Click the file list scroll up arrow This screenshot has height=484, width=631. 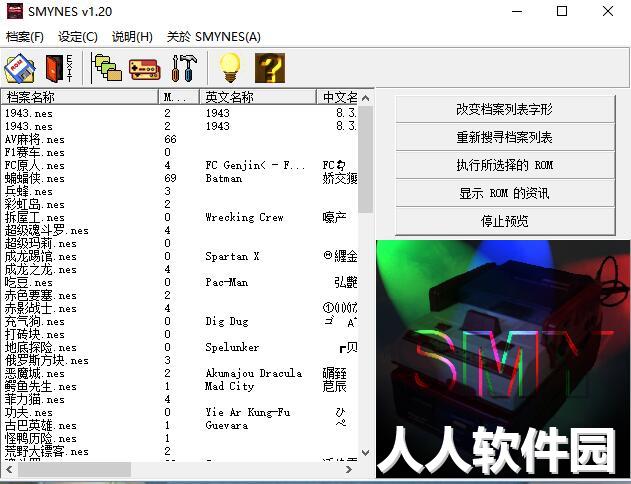365,98
